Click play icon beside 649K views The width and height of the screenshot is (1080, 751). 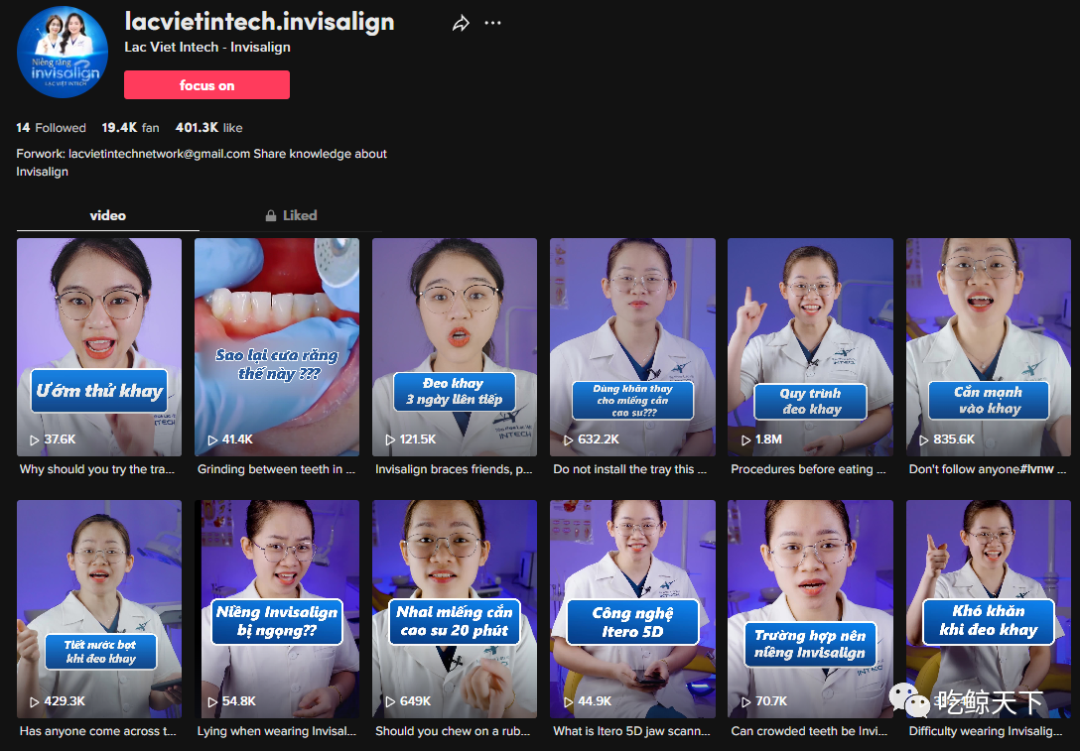point(390,701)
